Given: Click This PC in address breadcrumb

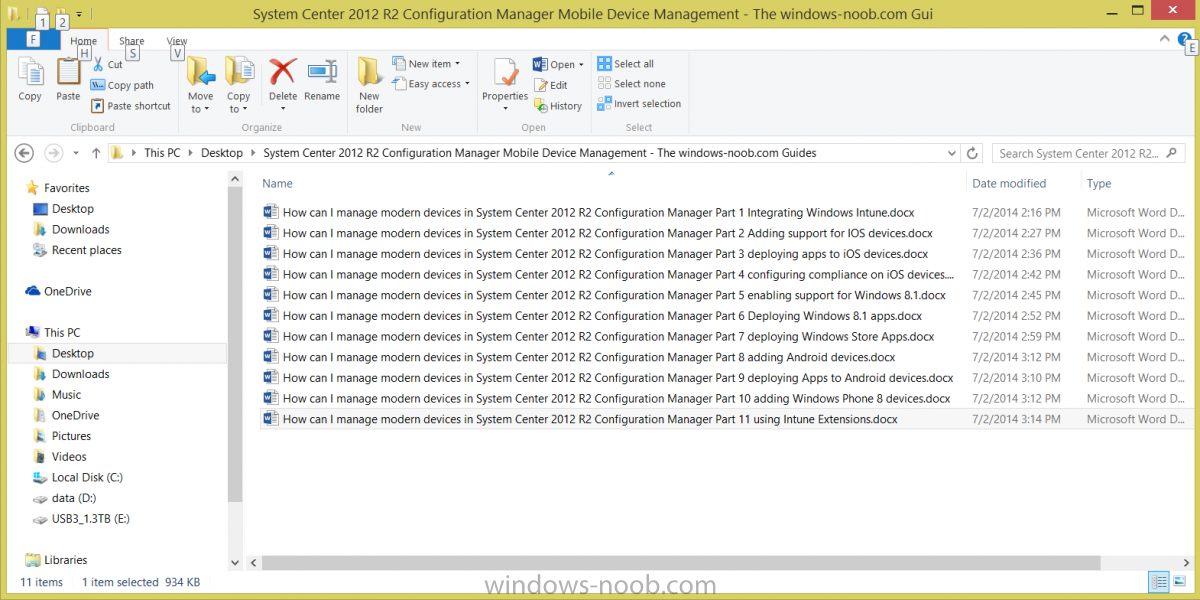Looking at the screenshot, I should coord(163,153).
